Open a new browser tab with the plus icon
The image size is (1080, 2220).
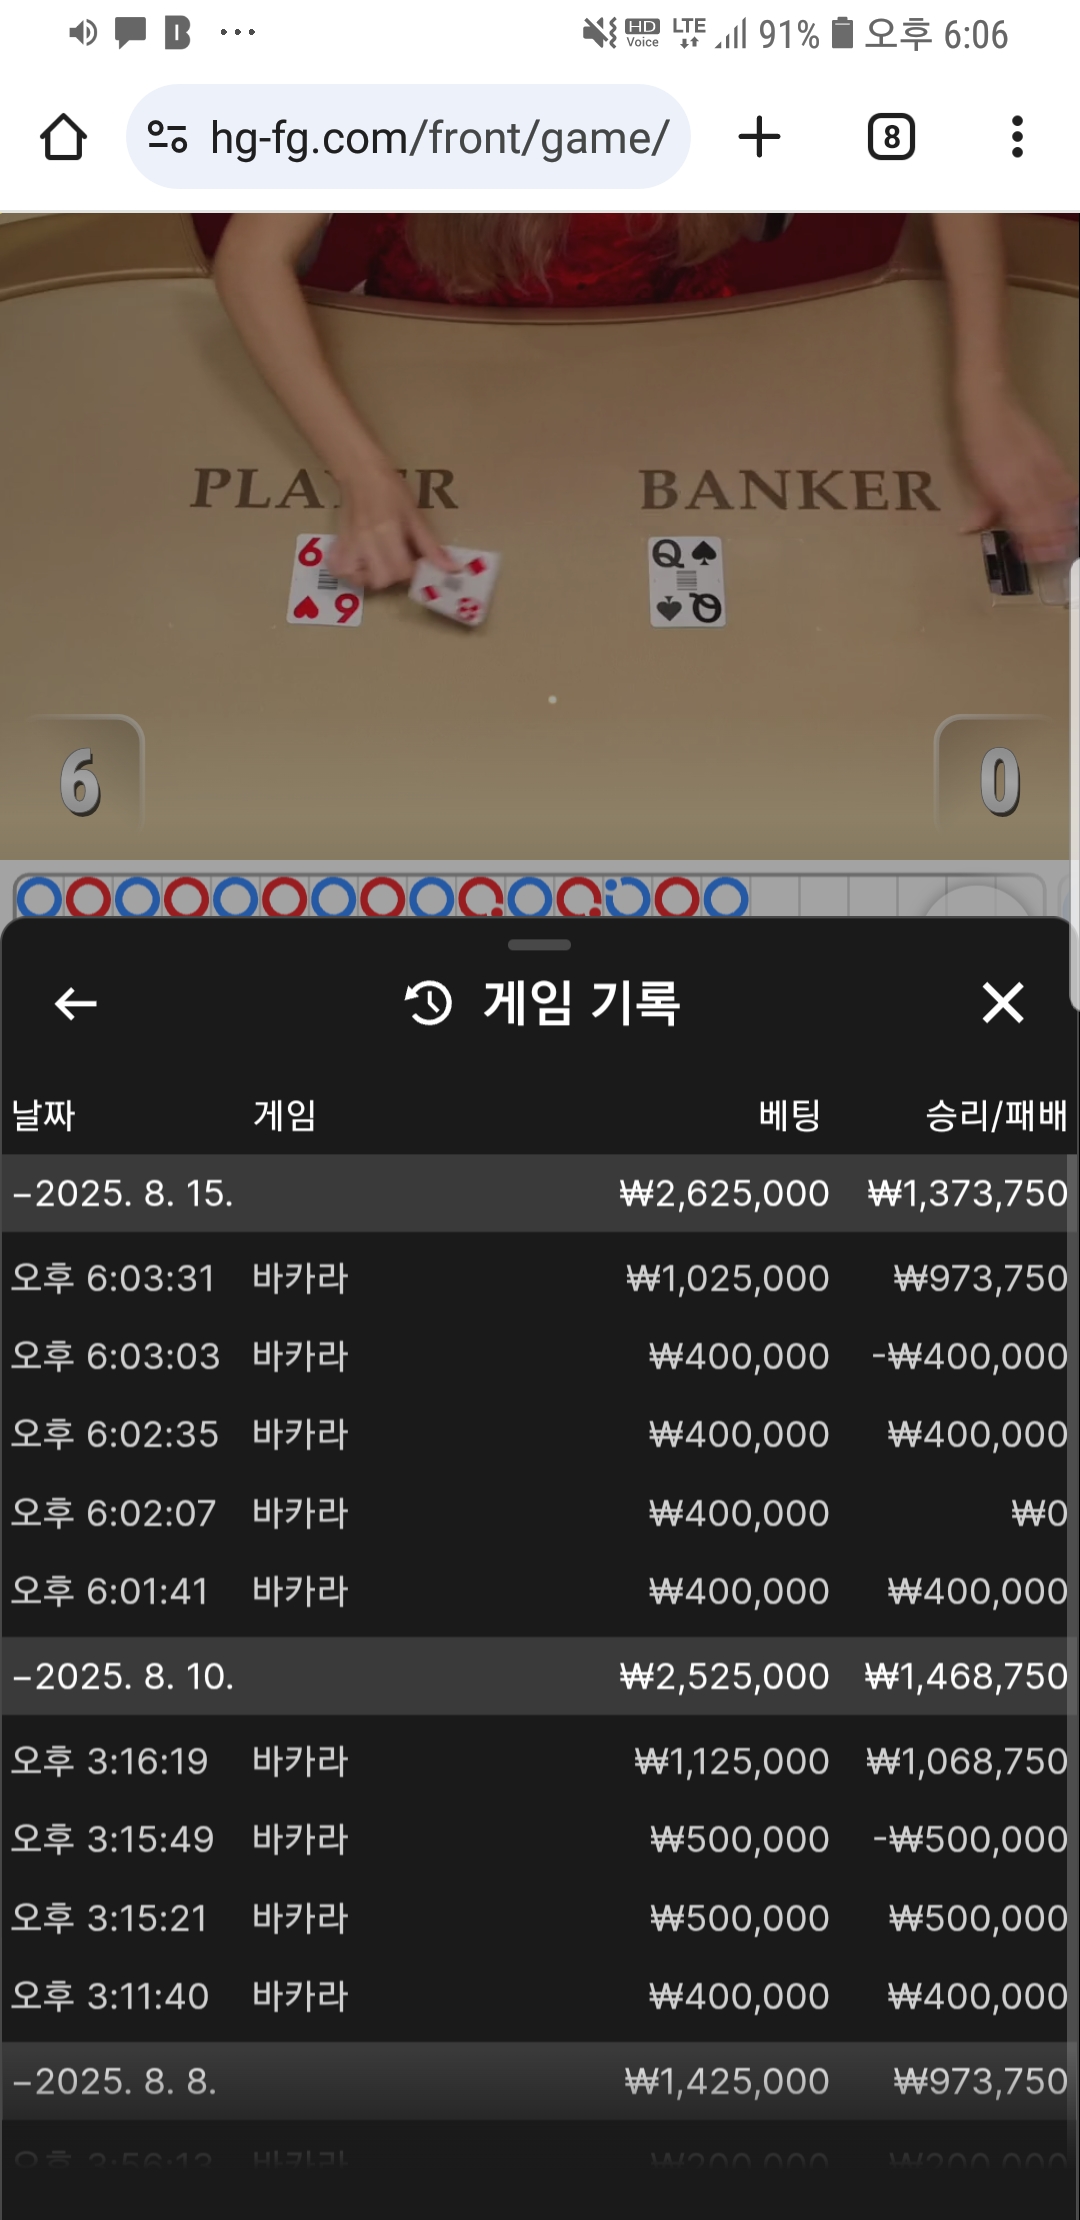point(759,137)
